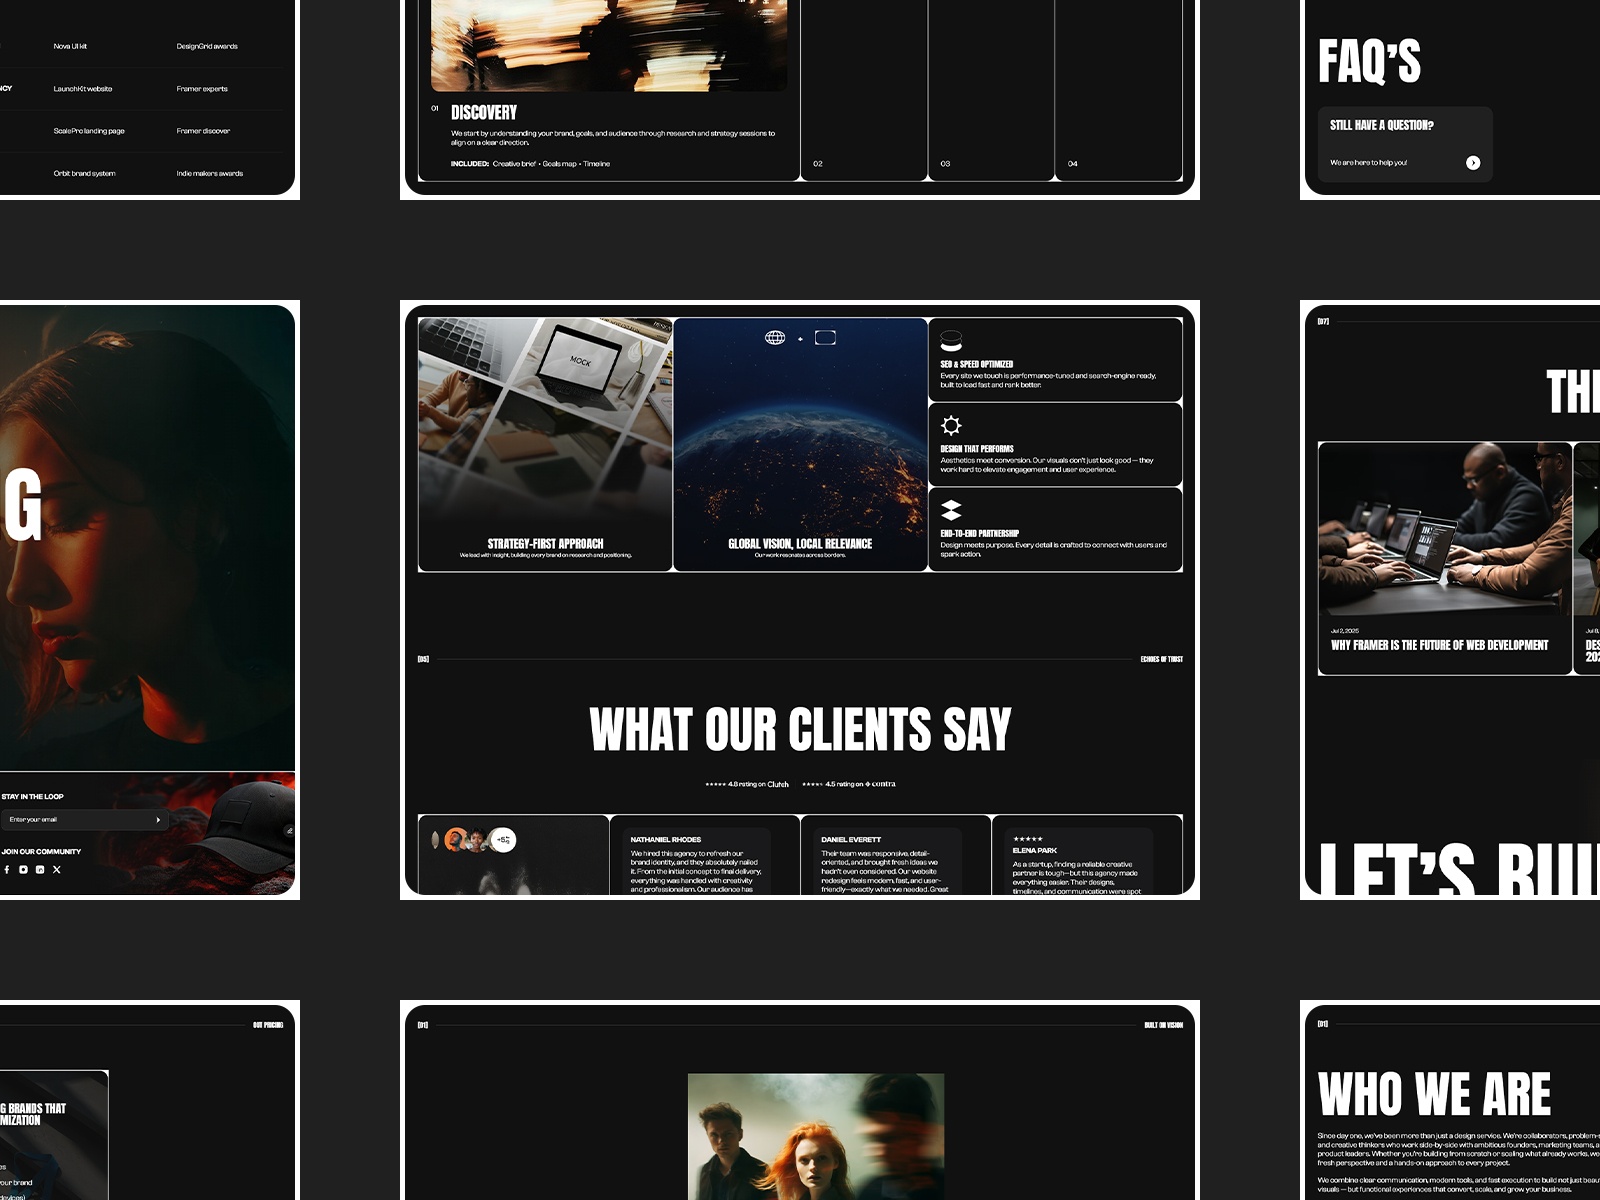Open the 4.8 rating on Clutch link
The width and height of the screenshot is (1600, 1200).
[x=748, y=784]
